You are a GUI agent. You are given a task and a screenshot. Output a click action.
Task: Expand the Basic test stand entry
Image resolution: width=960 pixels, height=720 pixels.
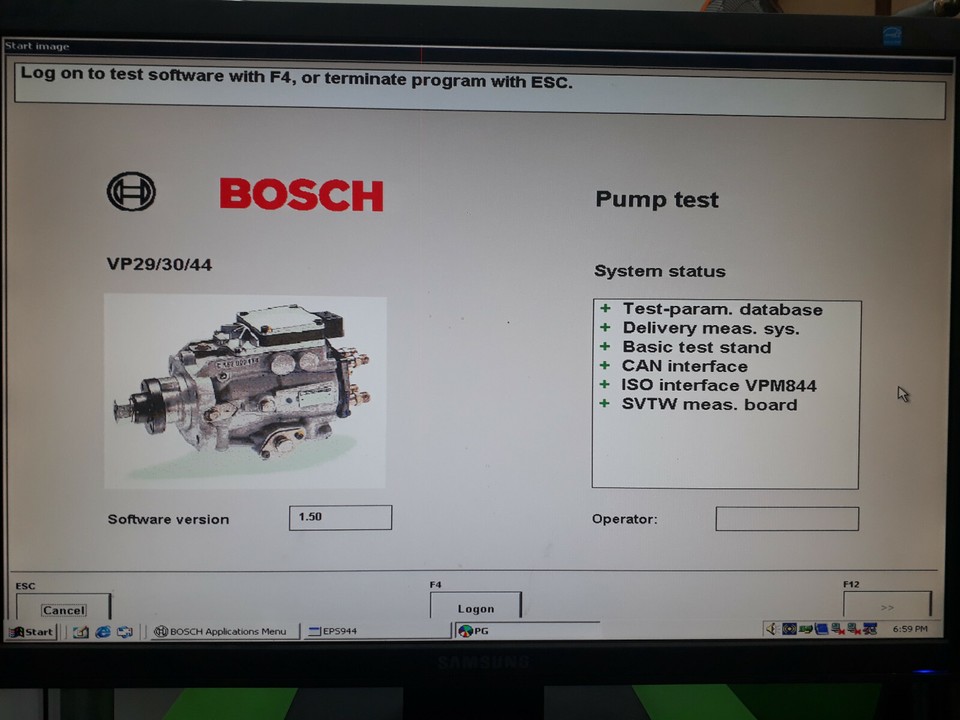(x=604, y=347)
